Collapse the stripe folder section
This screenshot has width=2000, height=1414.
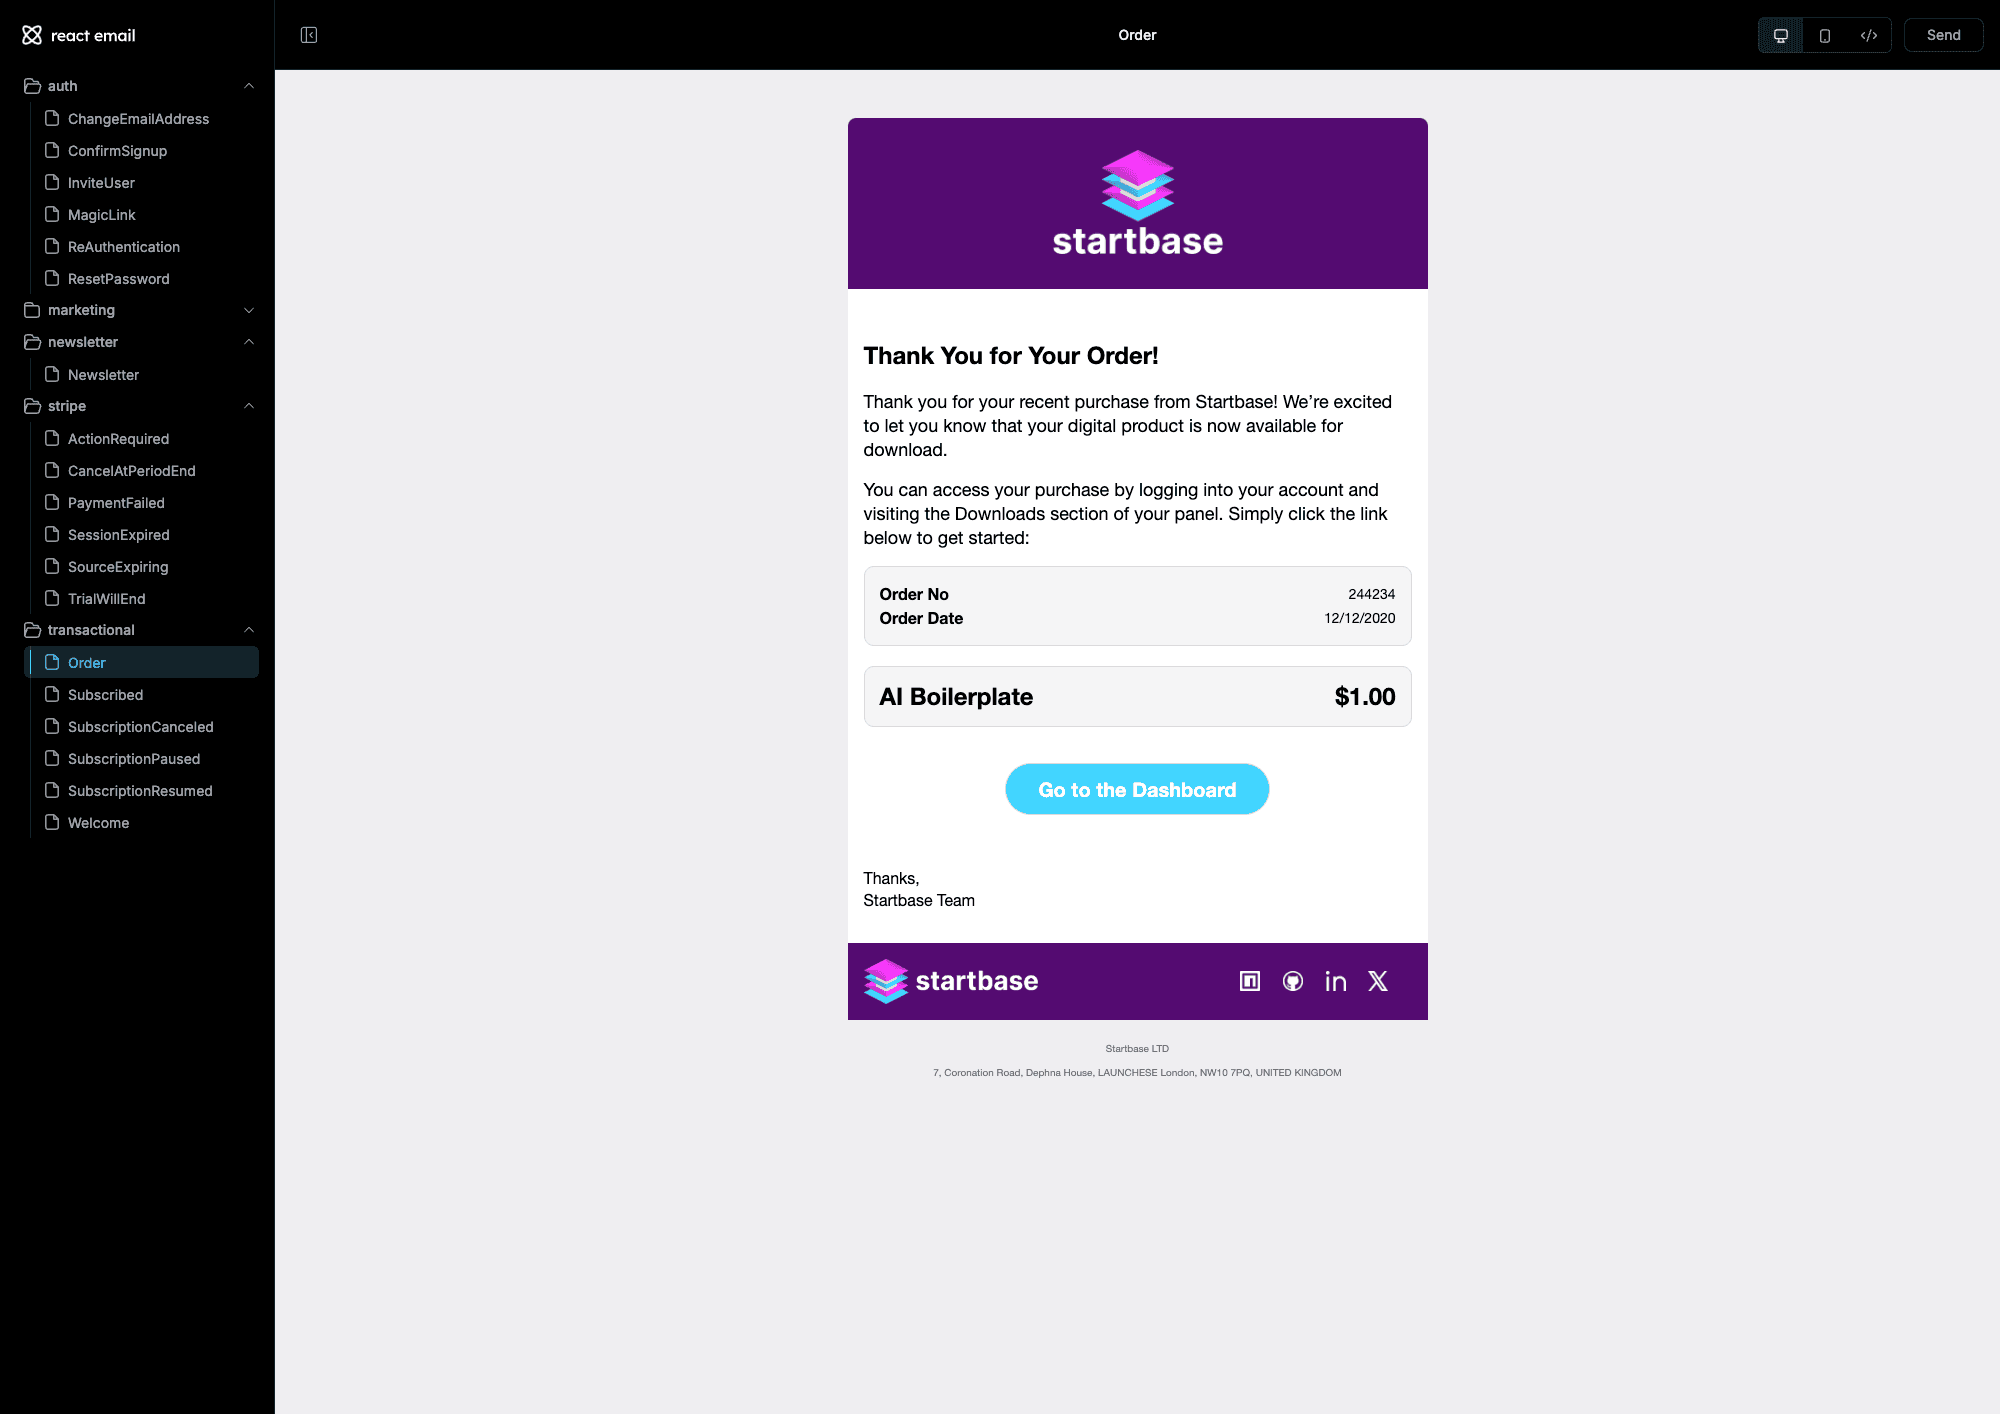tap(248, 406)
